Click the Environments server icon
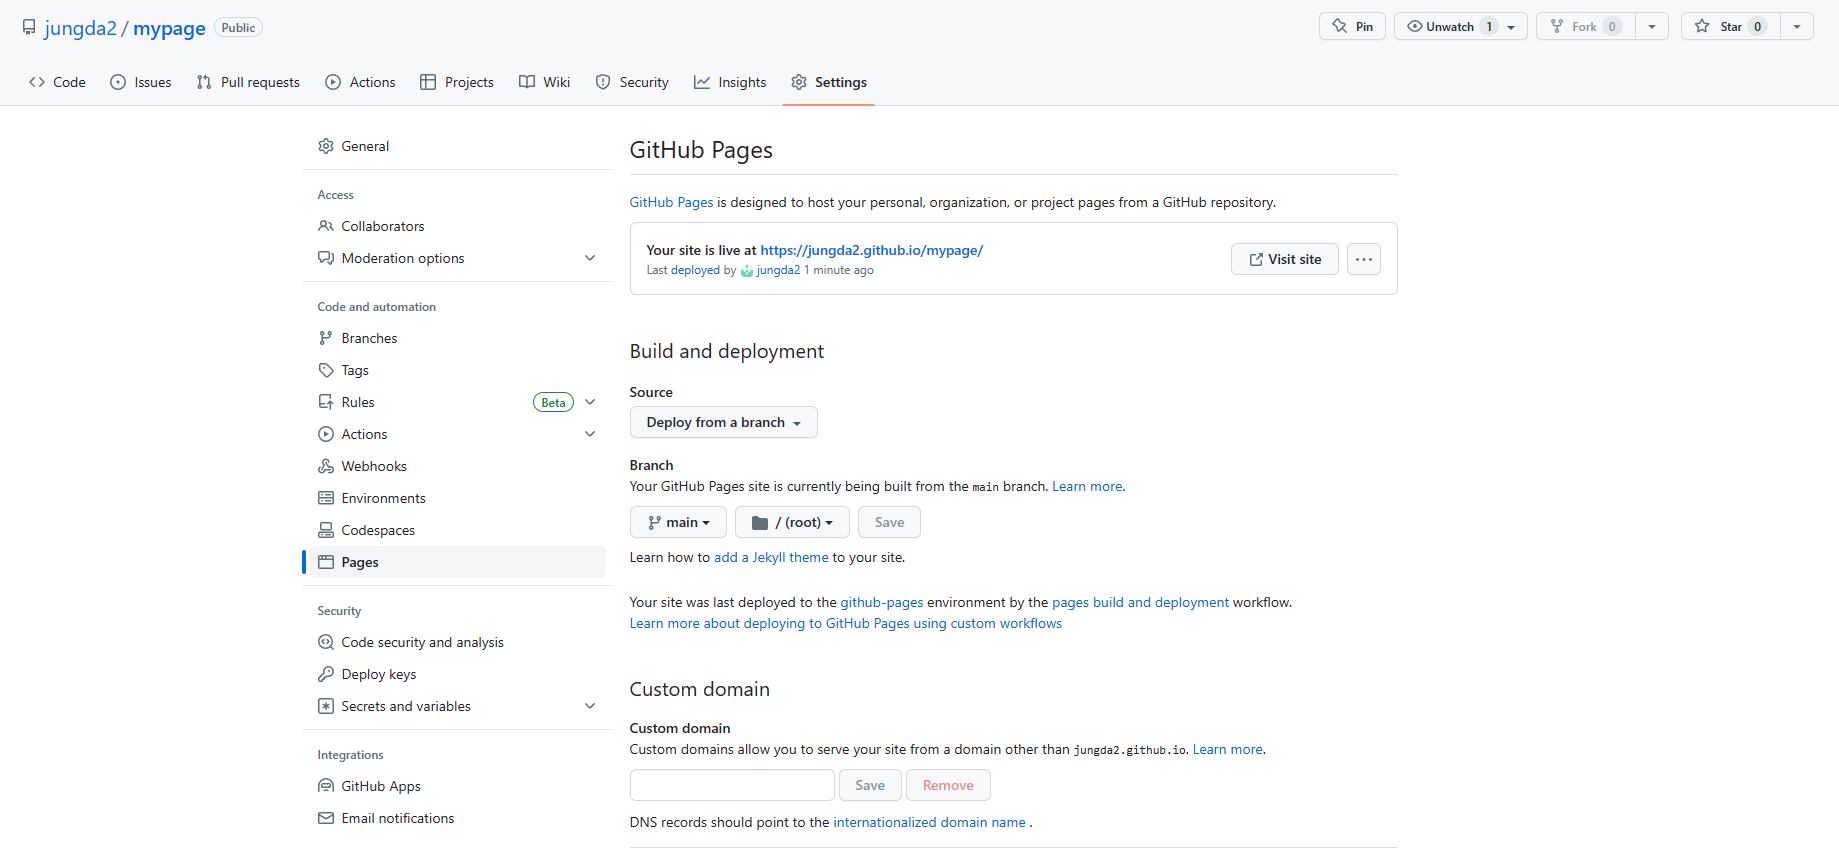Image resolution: width=1839 pixels, height=851 pixels. point(326,498)
